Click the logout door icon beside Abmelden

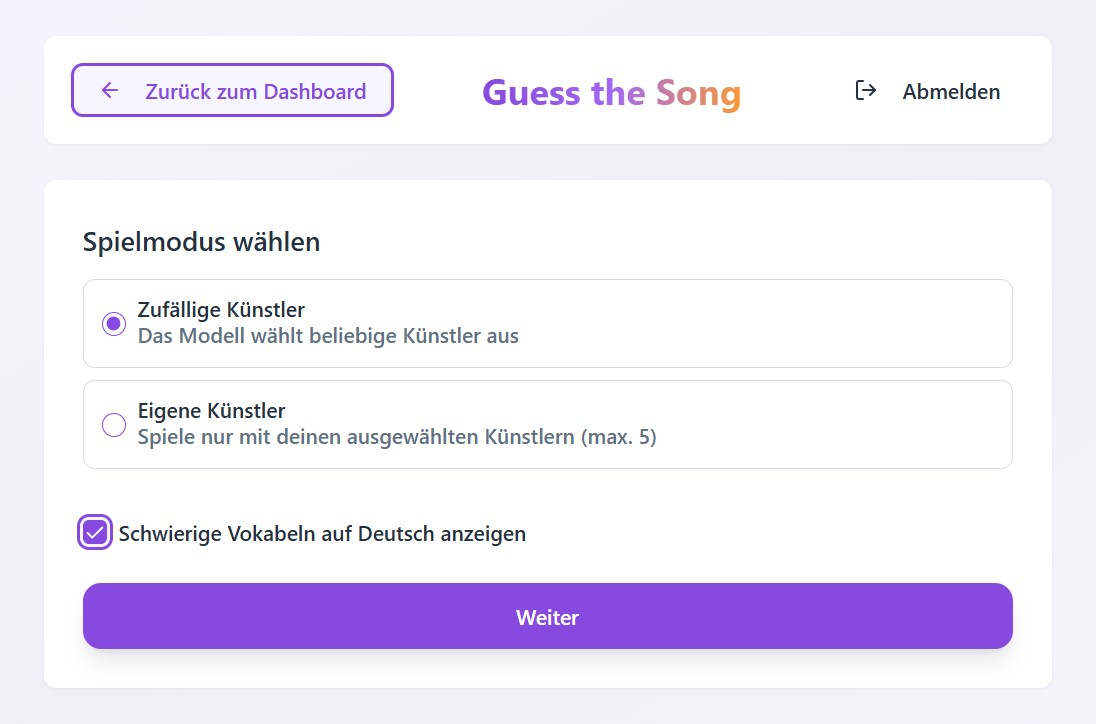[864, 90]
